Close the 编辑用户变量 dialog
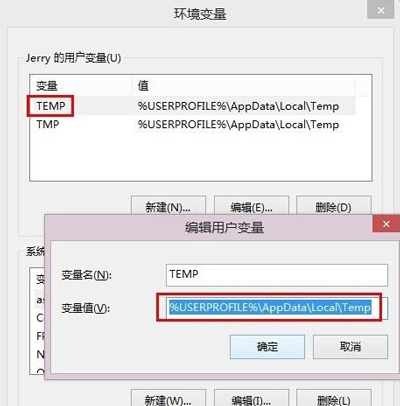This screenshot has height=406, width=400. point(386,224)
